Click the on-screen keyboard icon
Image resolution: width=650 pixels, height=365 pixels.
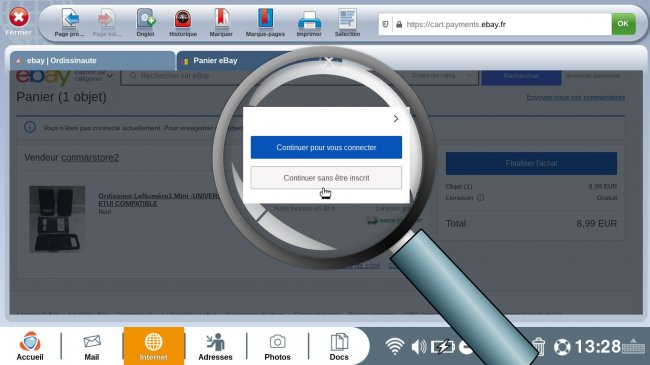633,346
